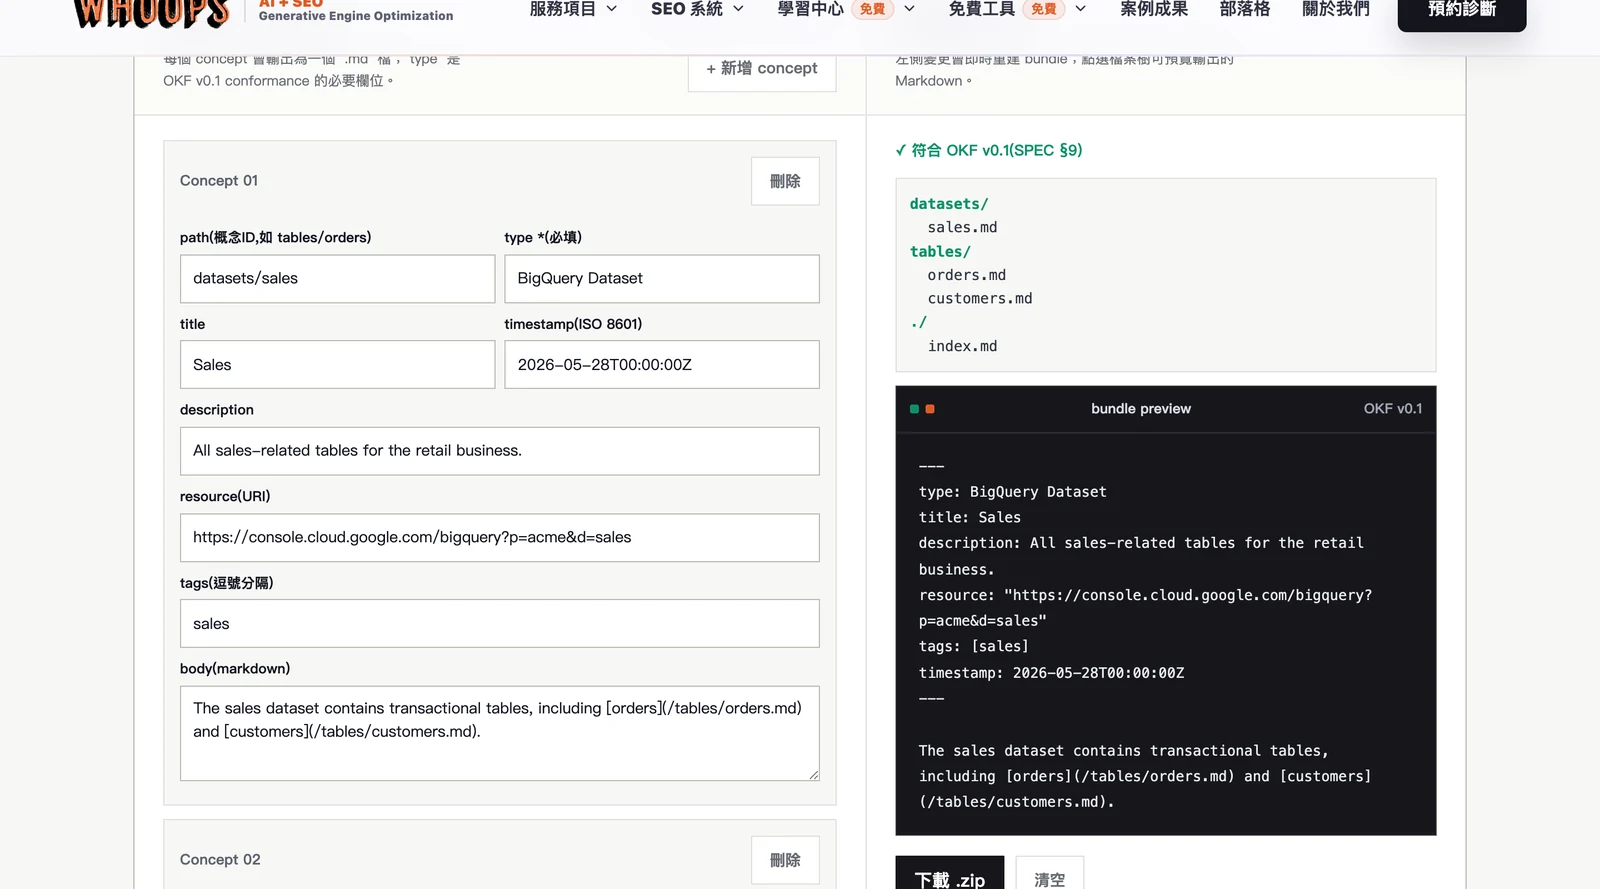This screenshot has height=889, width=1600.
Task: Click the orange dot in bundle preview header
Action: (x=930, y=409)
